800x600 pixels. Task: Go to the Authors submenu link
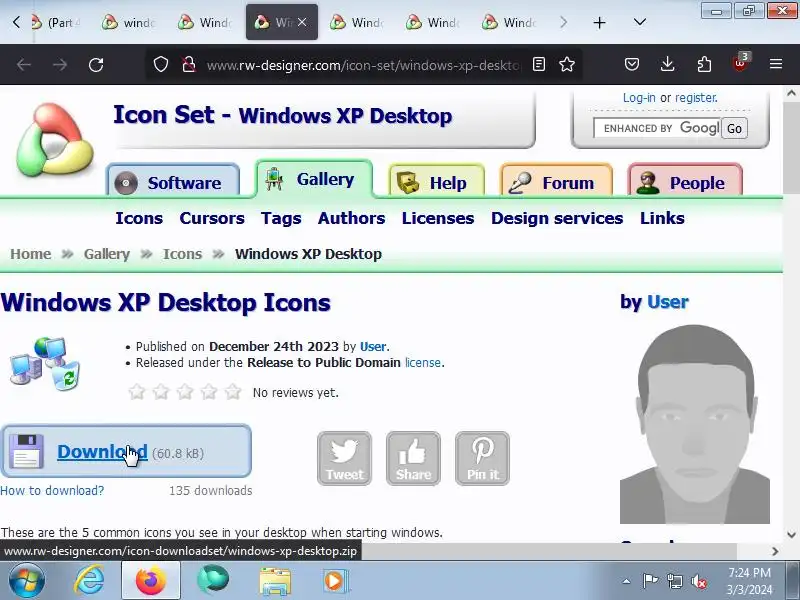(352, 218)
